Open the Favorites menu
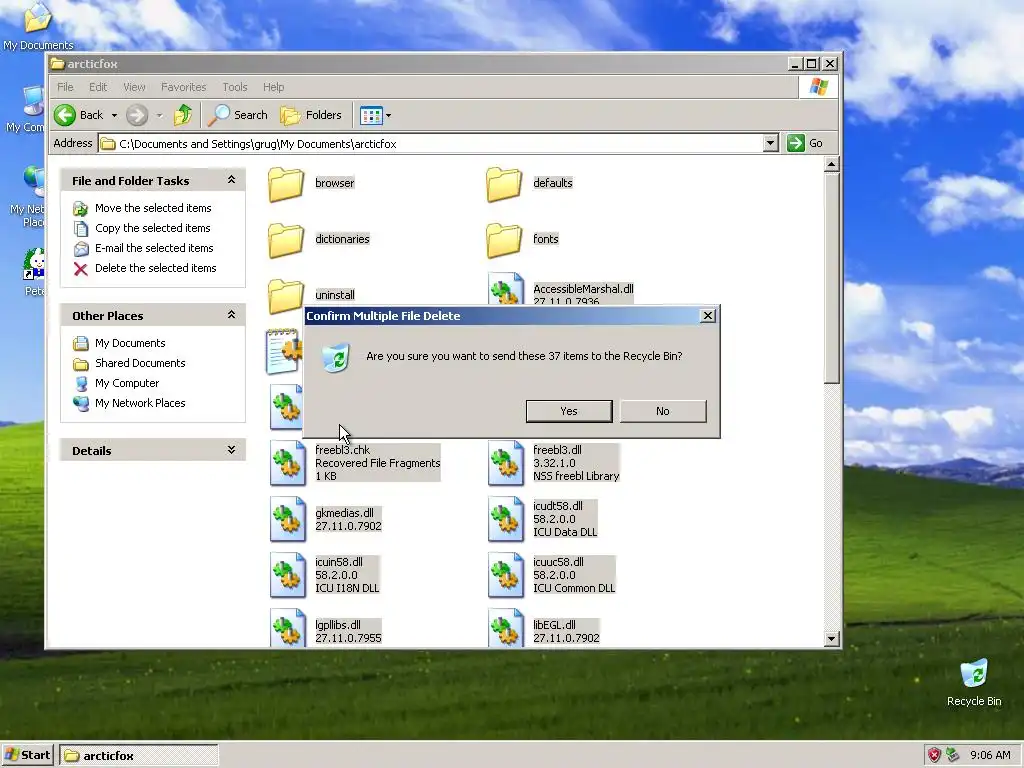 (x=184, y=87)
